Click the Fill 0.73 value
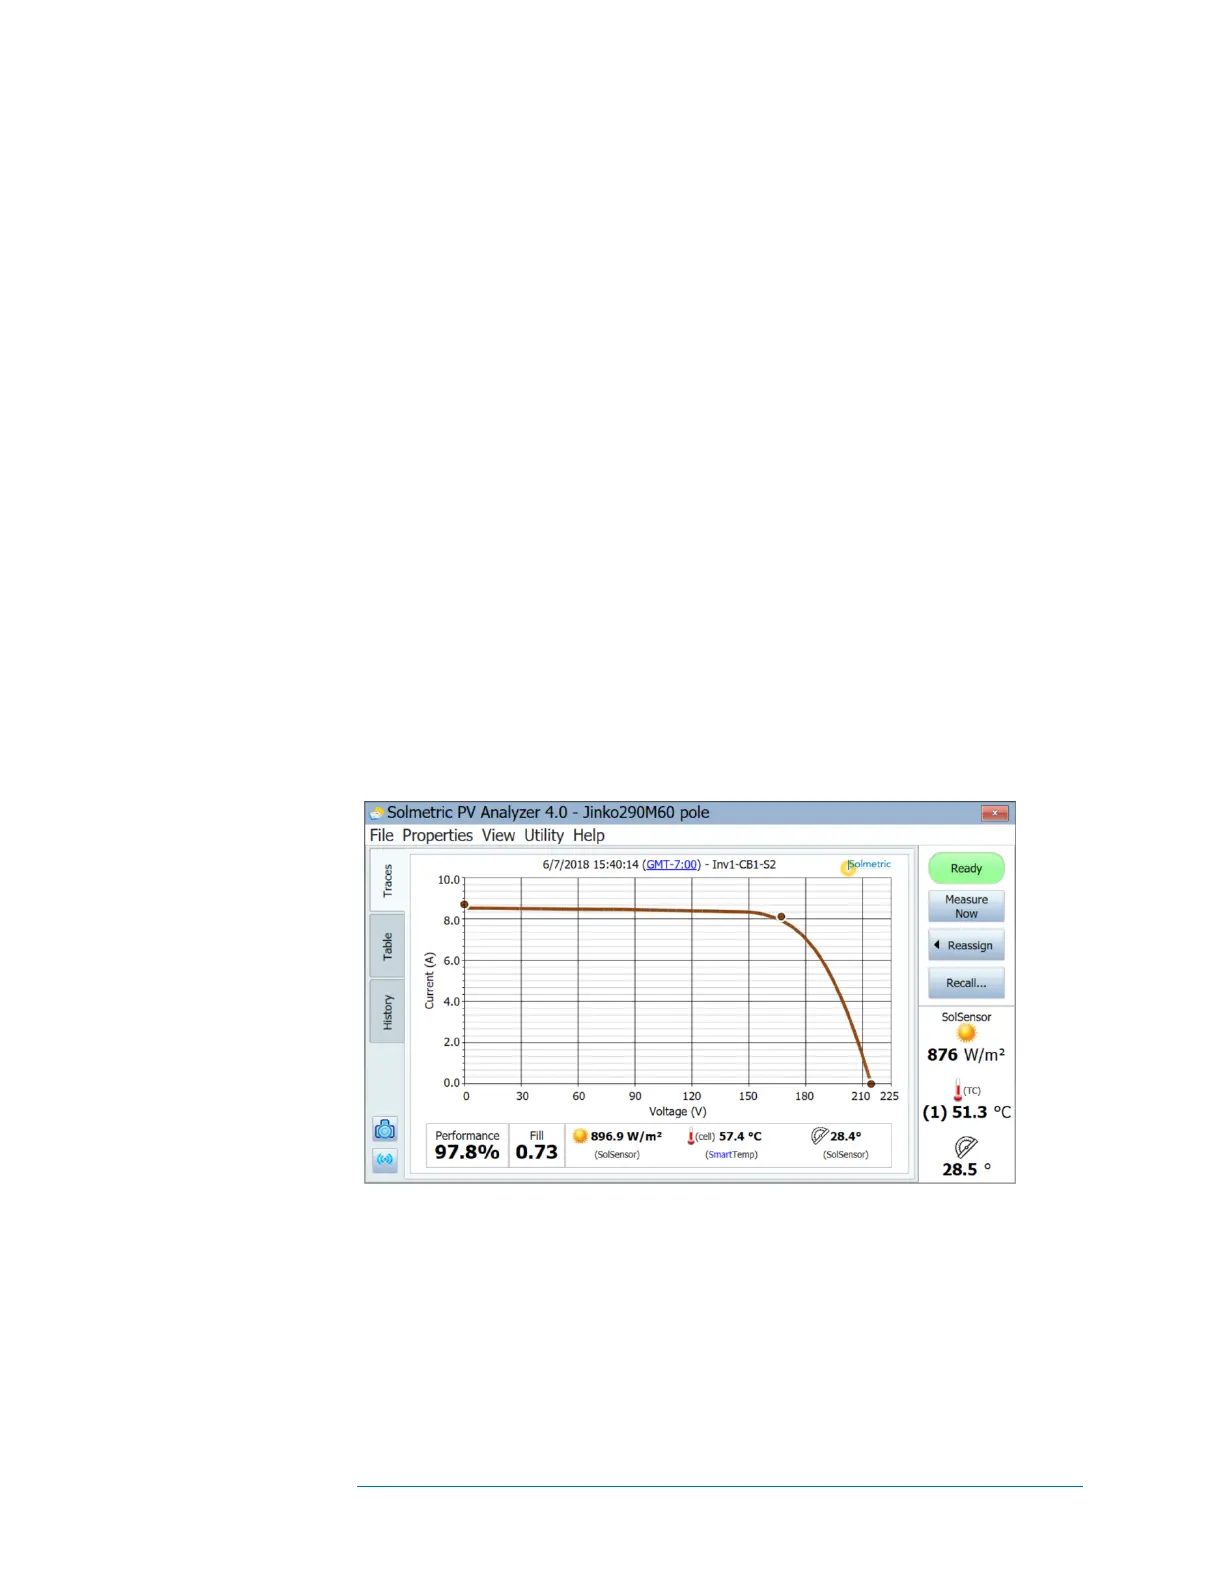 tap(537, 1152)
